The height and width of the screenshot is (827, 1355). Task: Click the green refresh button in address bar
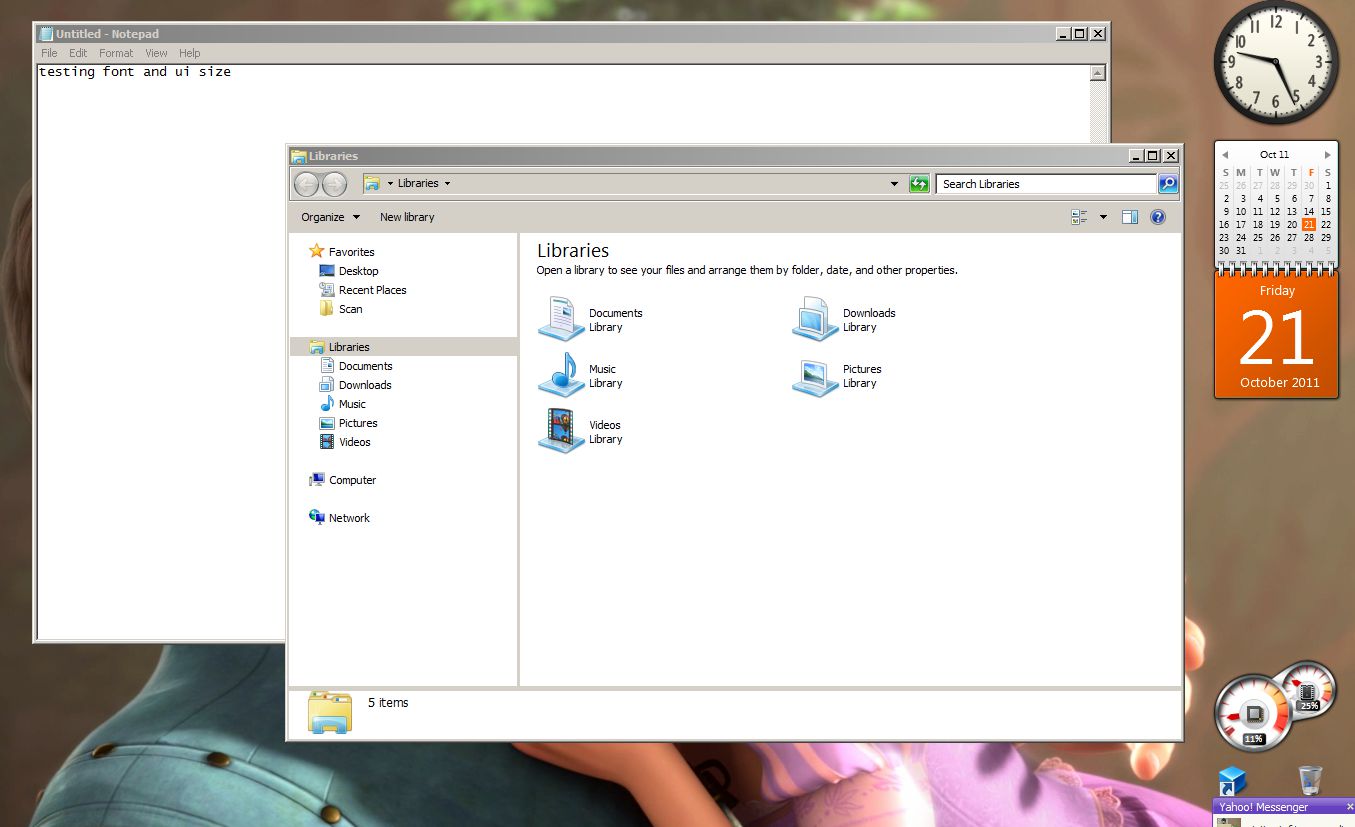pyautogui.click(x=919, y=184)
